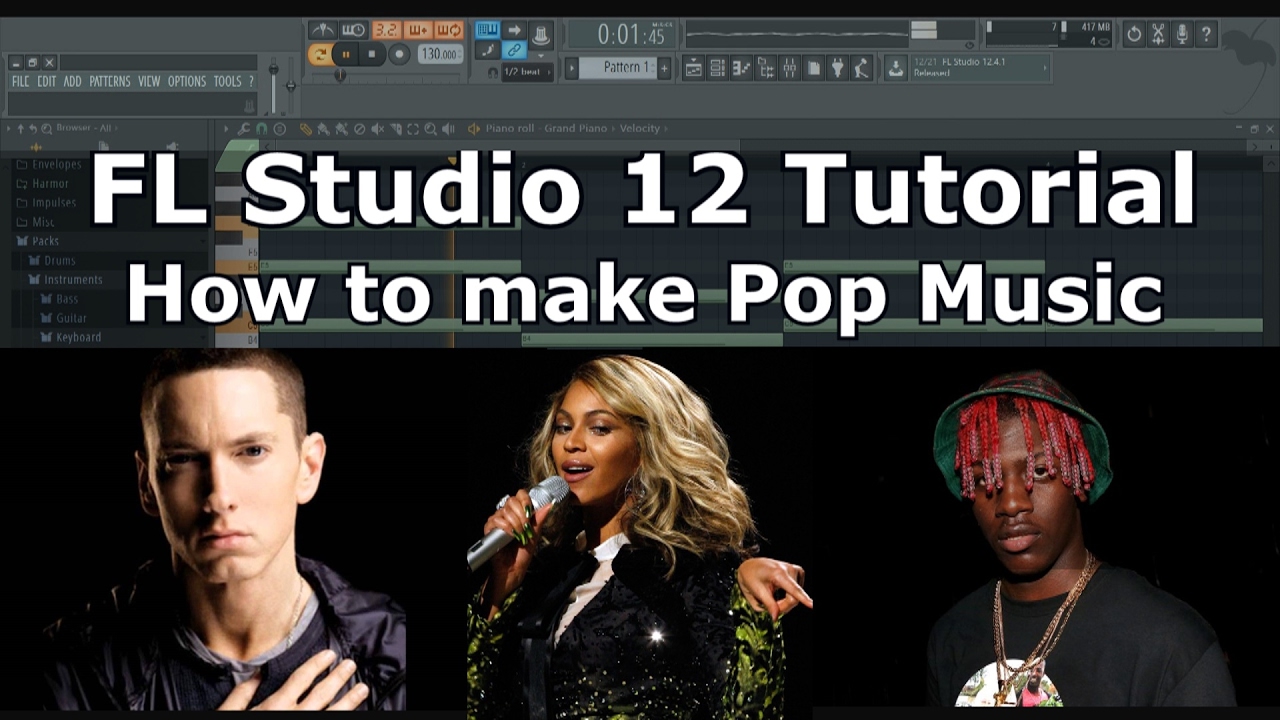The image size is (1280, 720).
Task: Click the help question mark icon
Action: pos(1206,34)
